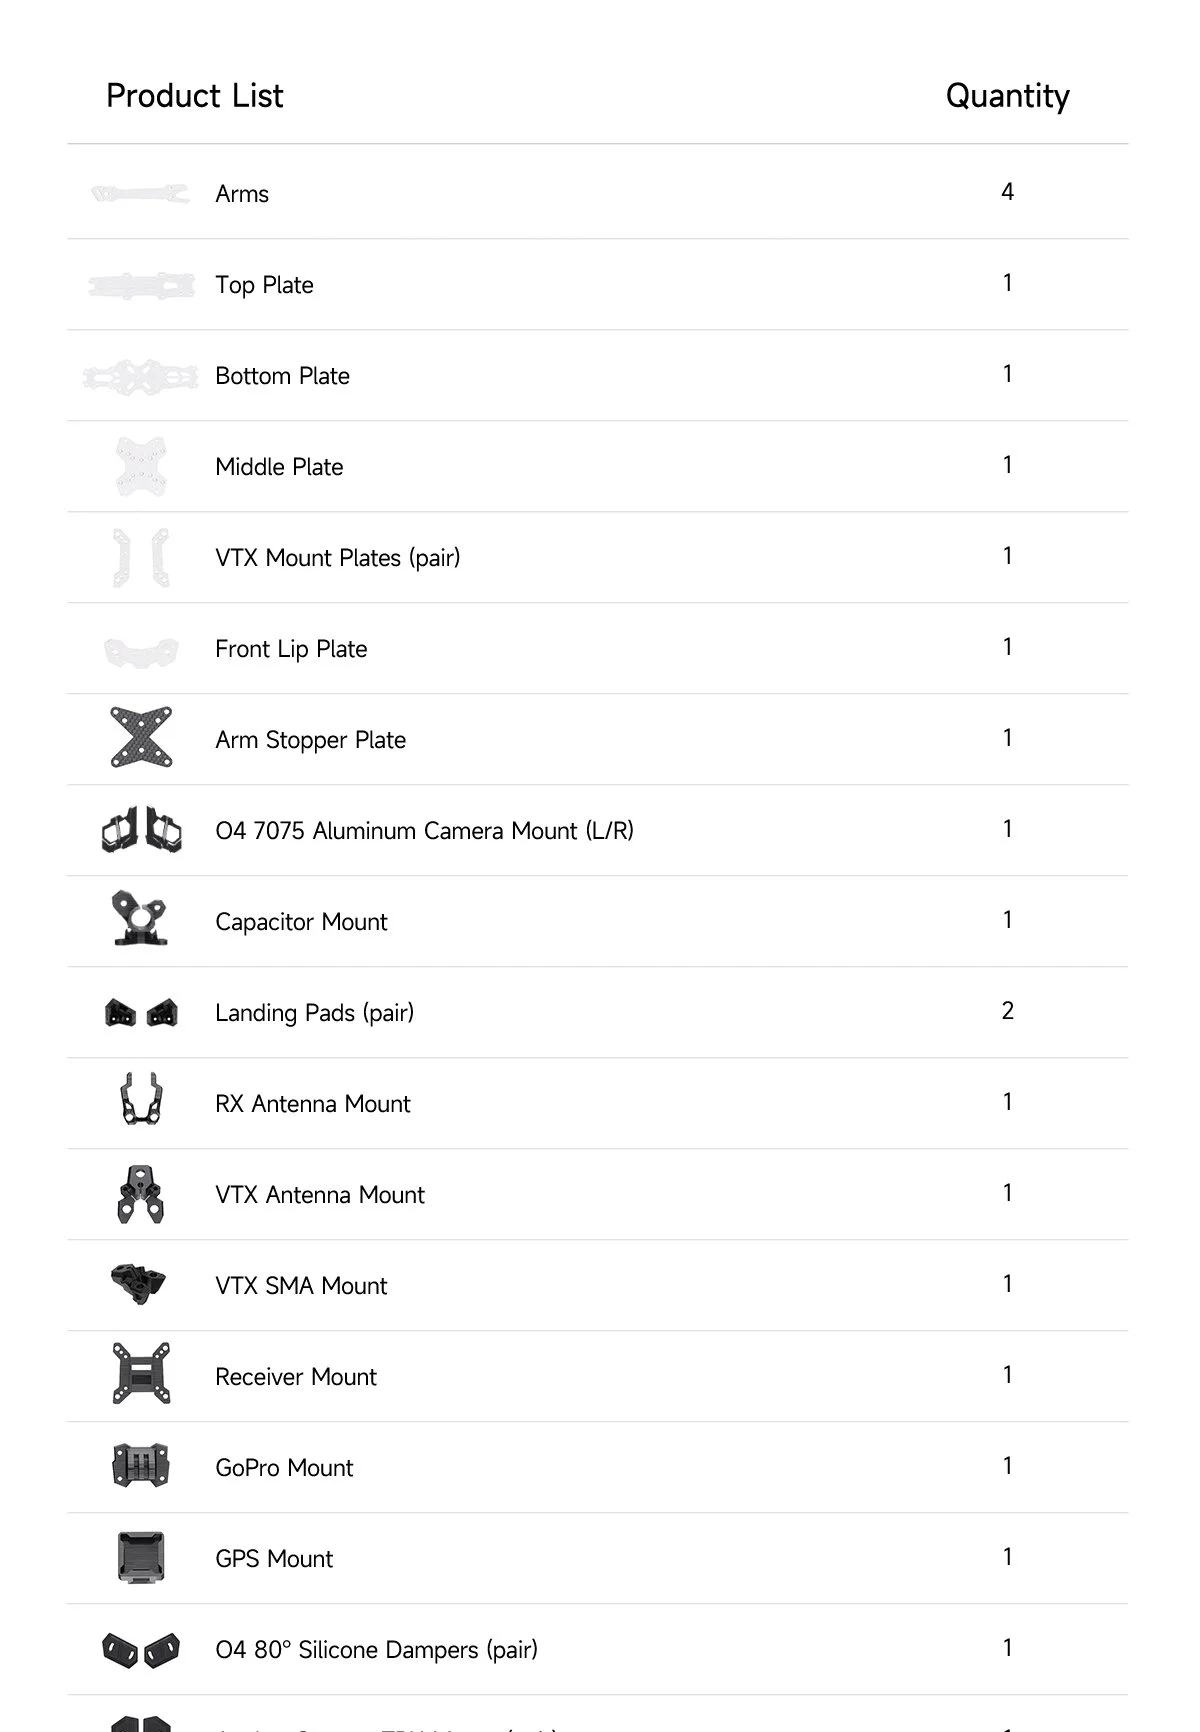The width and height of the screenshot is (1200, 1732).
Task: Click the GoPro Mount part icon
Action: pos(140,1466)
